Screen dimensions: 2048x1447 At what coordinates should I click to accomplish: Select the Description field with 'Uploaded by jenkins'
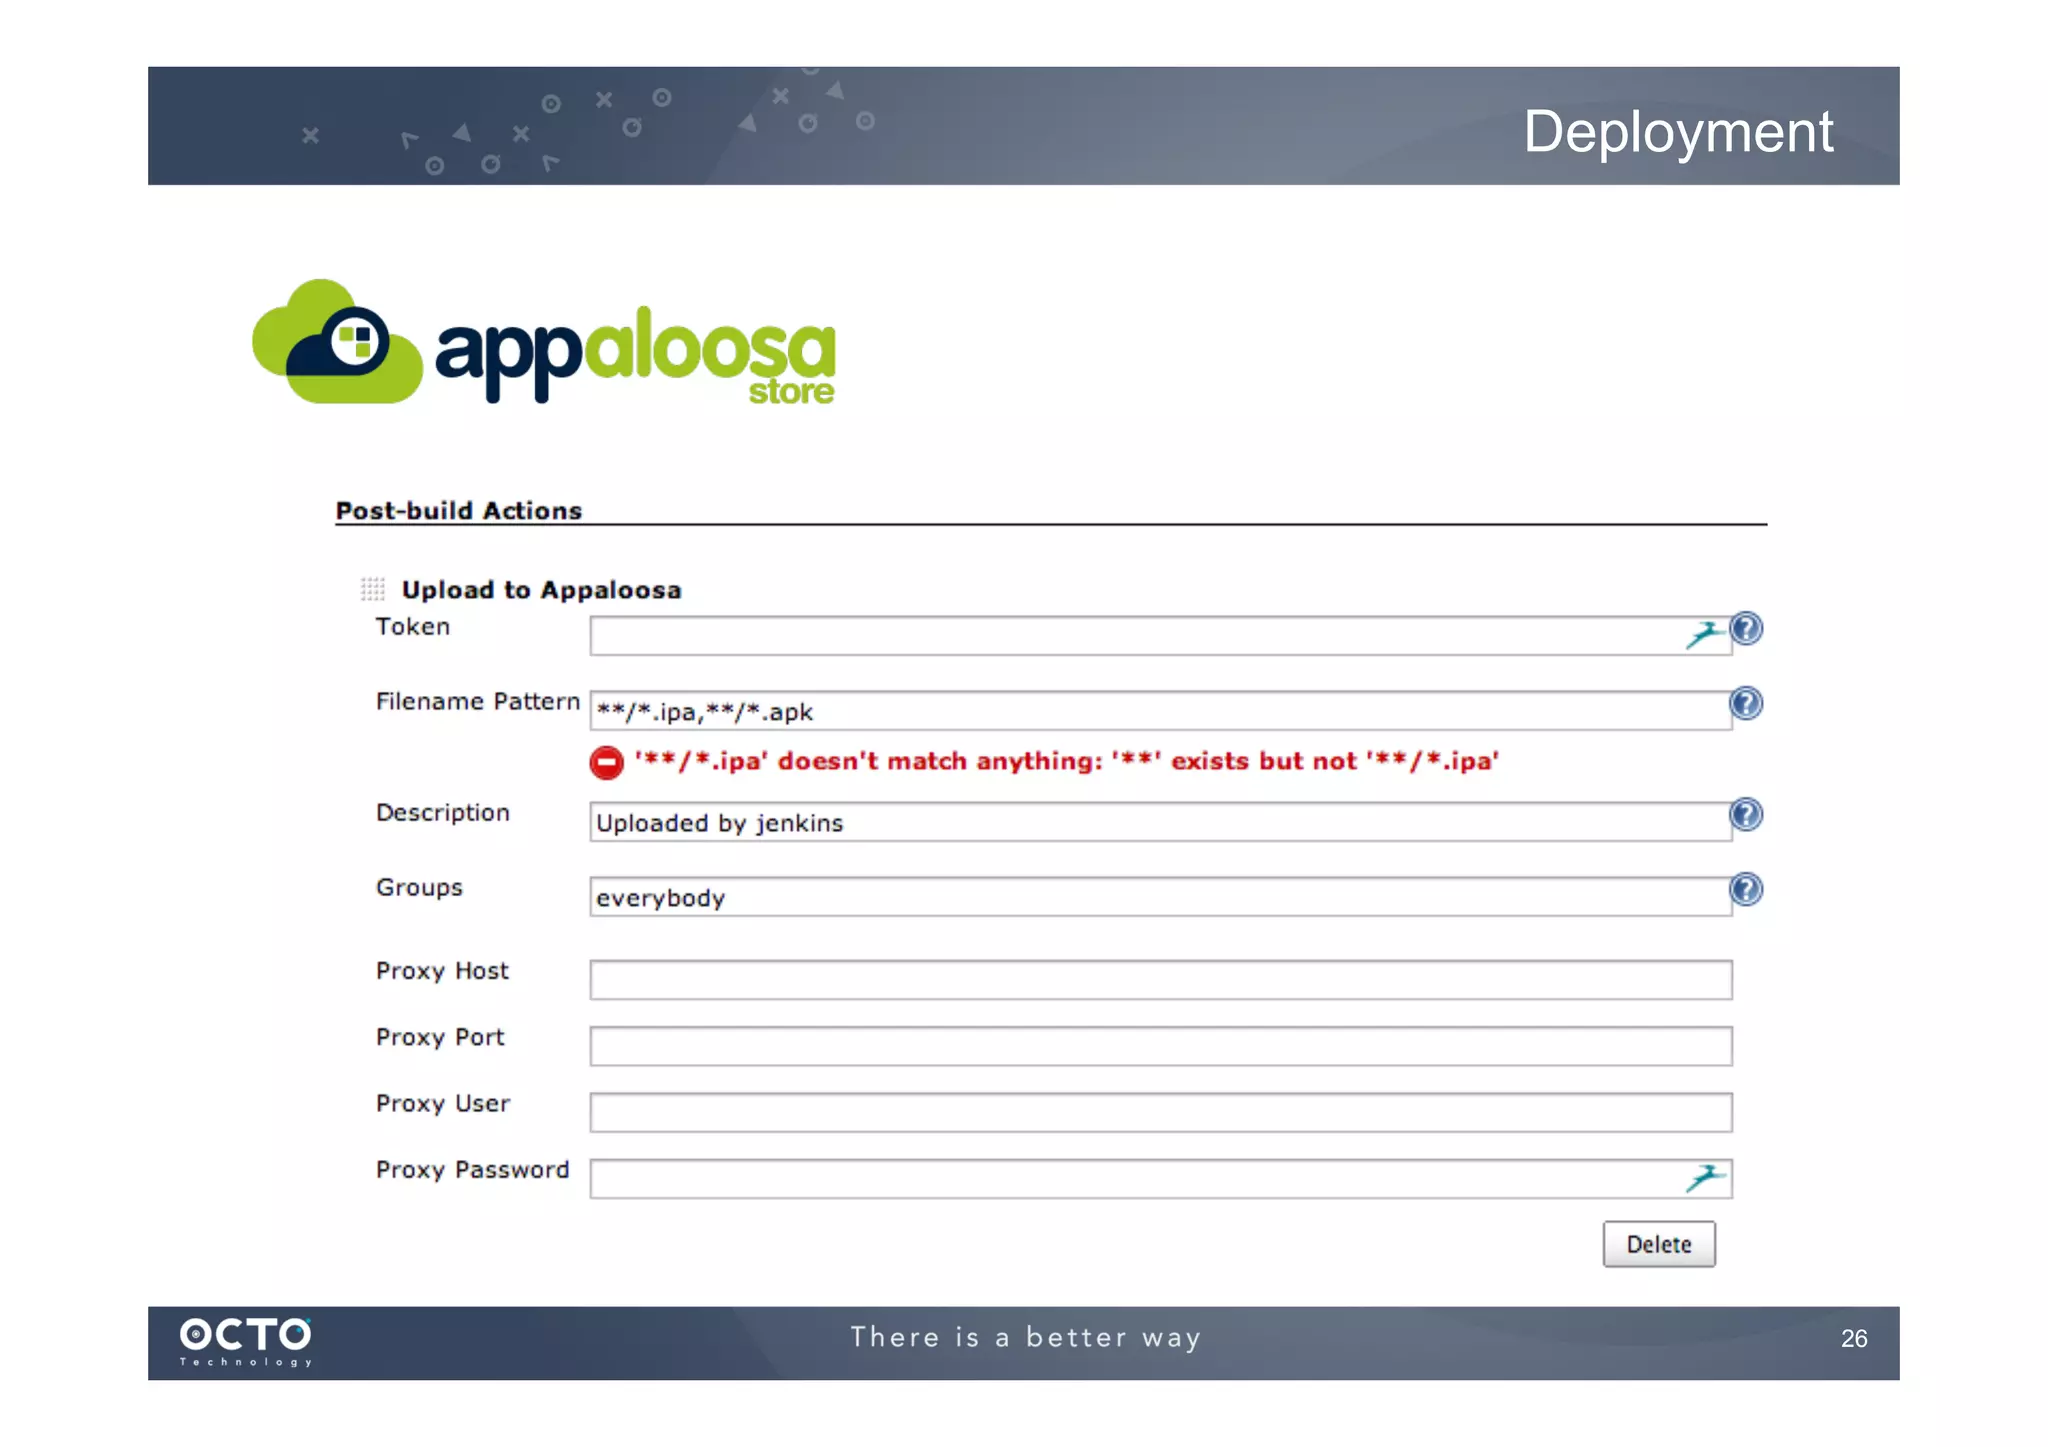coord(1160,823)
